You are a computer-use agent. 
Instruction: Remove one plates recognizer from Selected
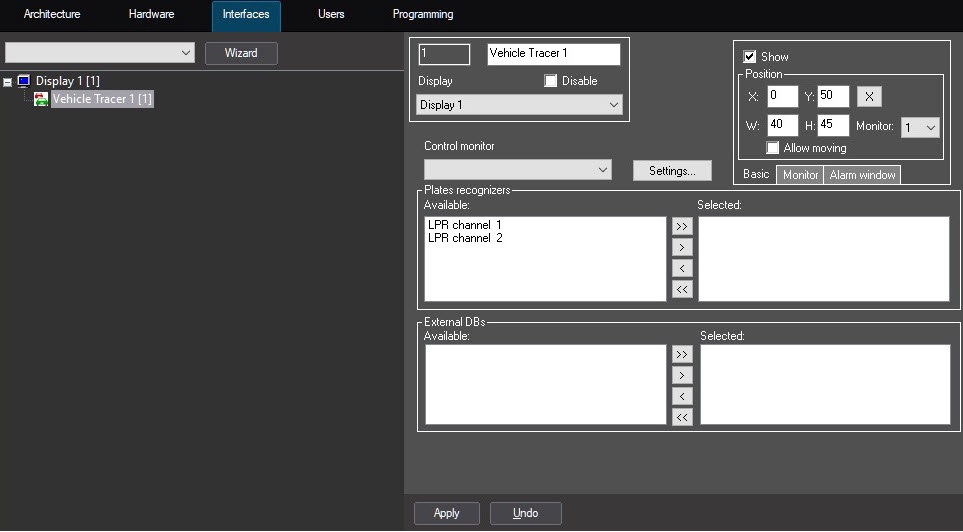tap(682, 268)
